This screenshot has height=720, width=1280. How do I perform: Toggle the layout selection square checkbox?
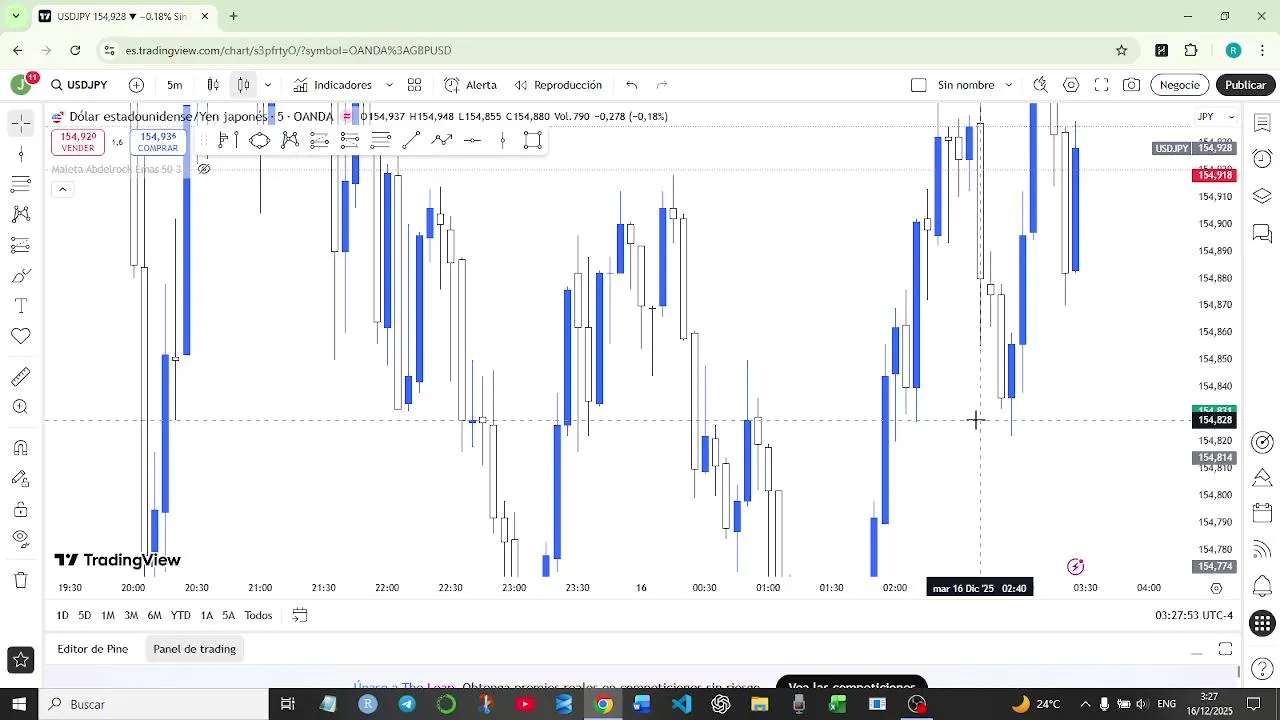919,85
